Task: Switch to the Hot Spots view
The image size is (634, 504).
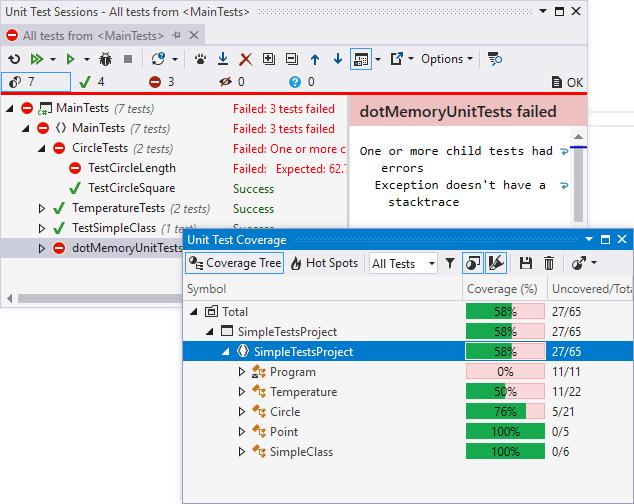Action: pos(324,263)
